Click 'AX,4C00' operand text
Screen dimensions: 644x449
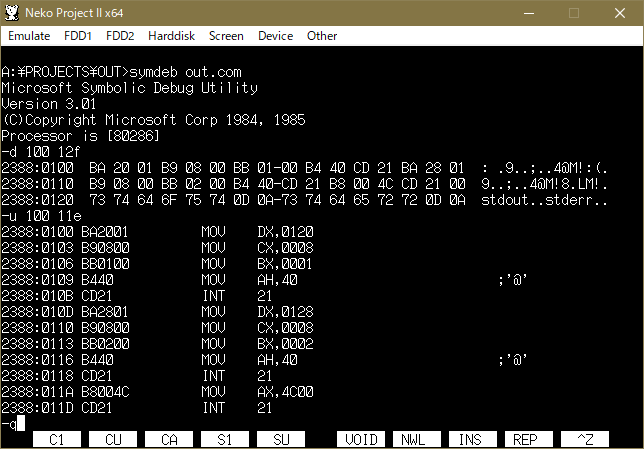(285, 392)
